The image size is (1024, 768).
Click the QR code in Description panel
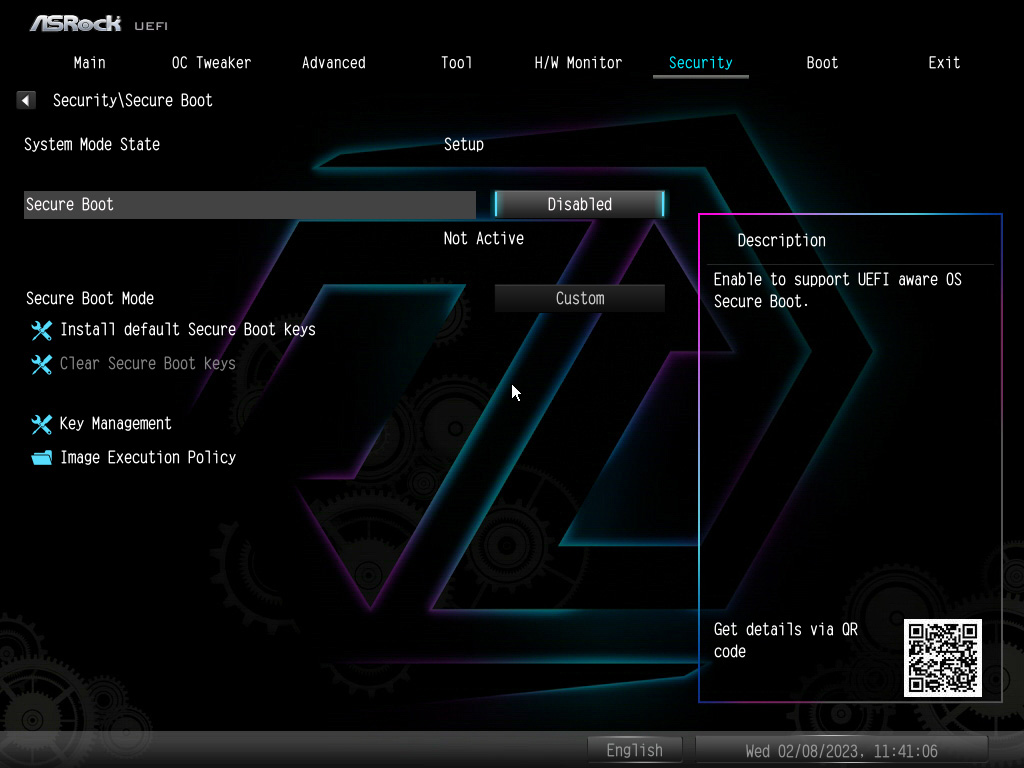tap(942, 658)
